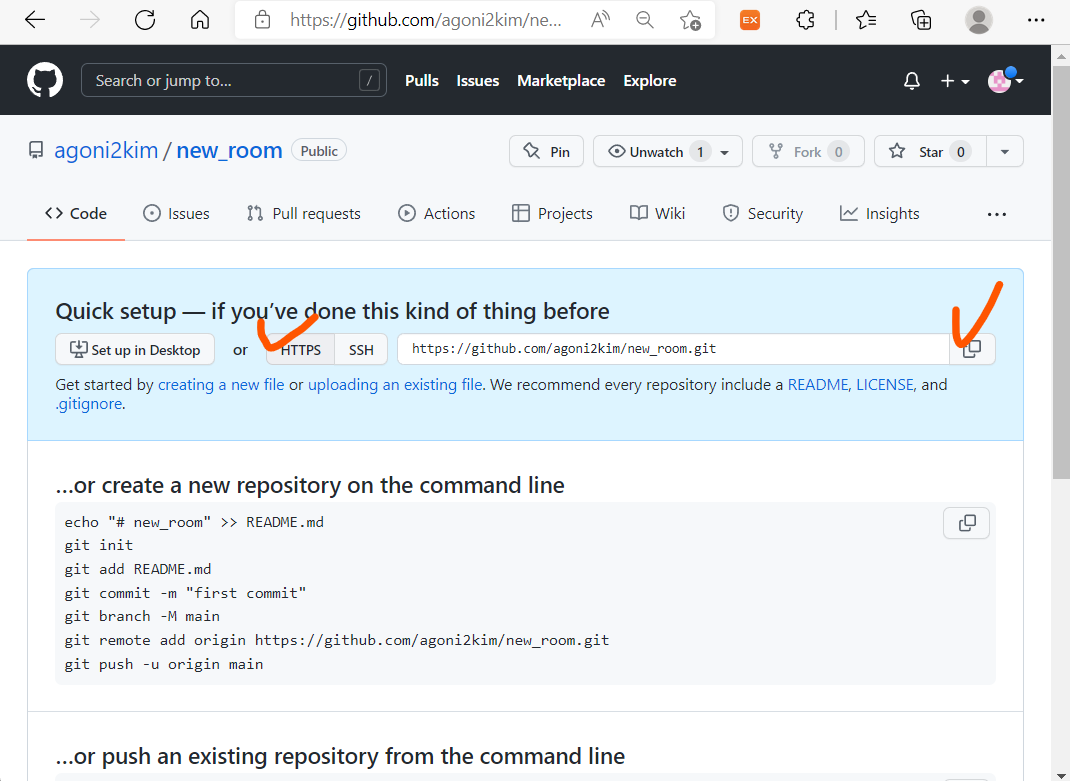
Task: Open the browser Extensions puzzle icon
Action: pyautogui.click(x=806, y=20)
